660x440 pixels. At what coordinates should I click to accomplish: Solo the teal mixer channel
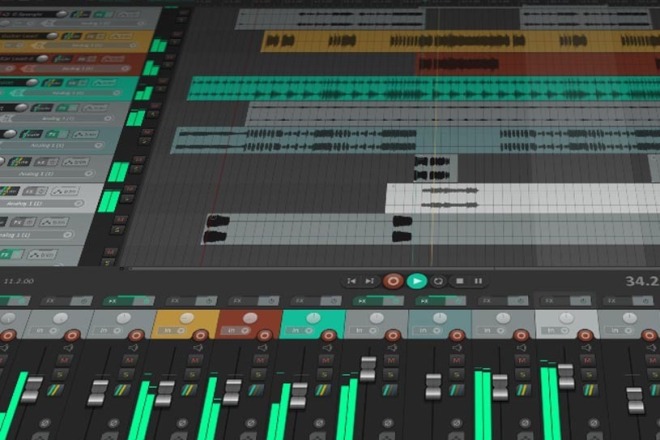pyautogui.click(x=324, y=374)
